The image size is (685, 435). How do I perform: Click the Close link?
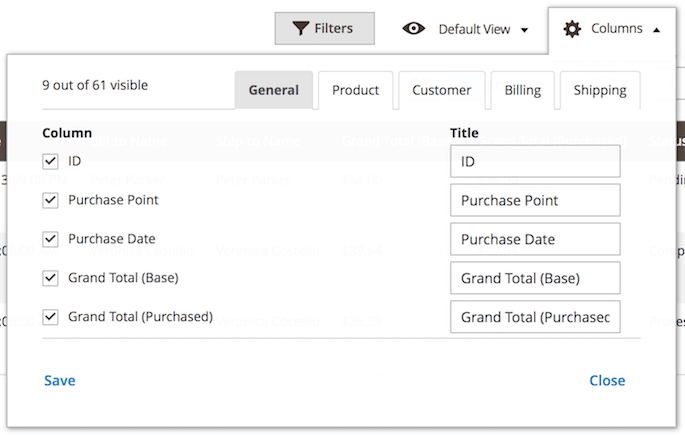[x=607, y=380]
